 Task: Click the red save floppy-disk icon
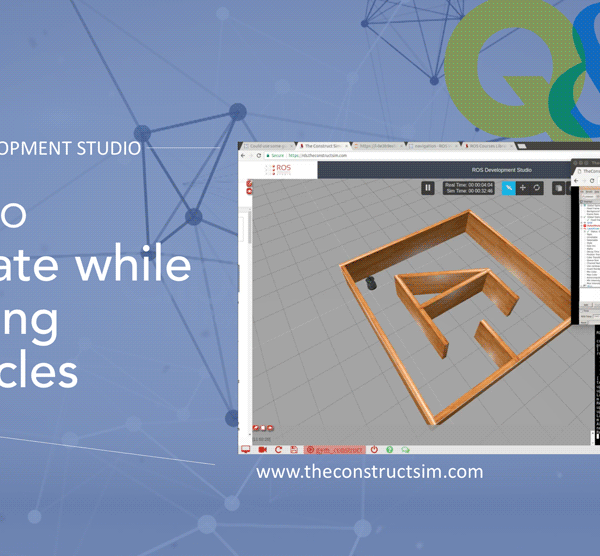[x=294, y=450]
